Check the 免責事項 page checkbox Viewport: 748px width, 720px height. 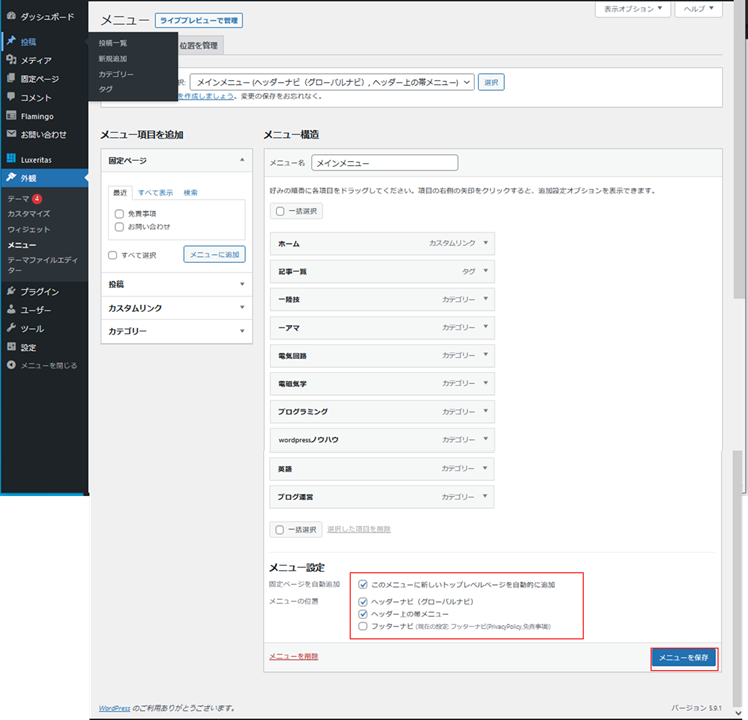[x=120, y=214]
